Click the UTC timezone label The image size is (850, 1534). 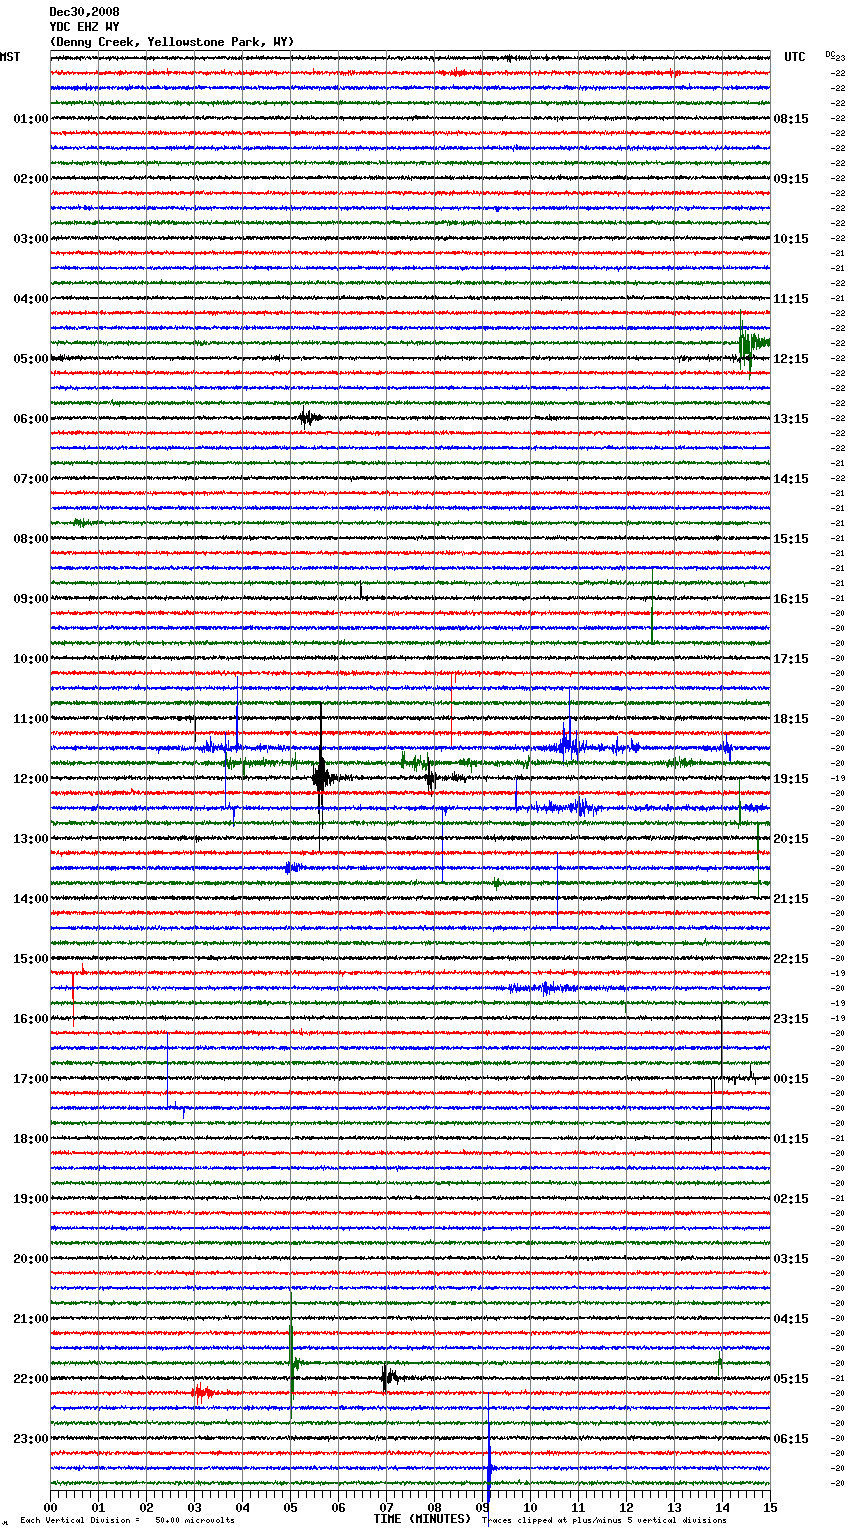[795, 57]
